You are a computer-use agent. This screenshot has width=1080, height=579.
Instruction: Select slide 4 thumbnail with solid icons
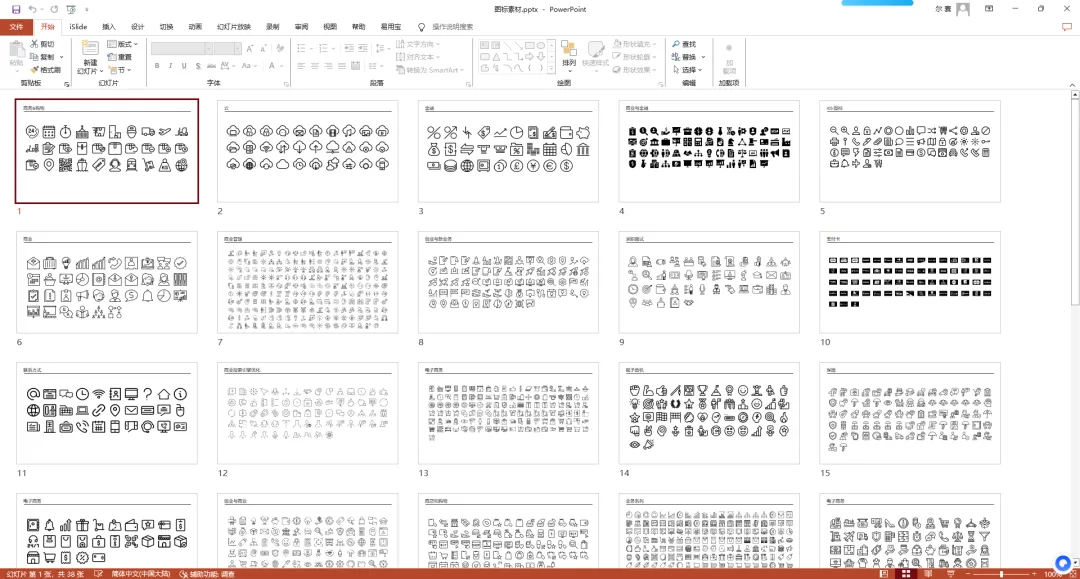point(709,151)
